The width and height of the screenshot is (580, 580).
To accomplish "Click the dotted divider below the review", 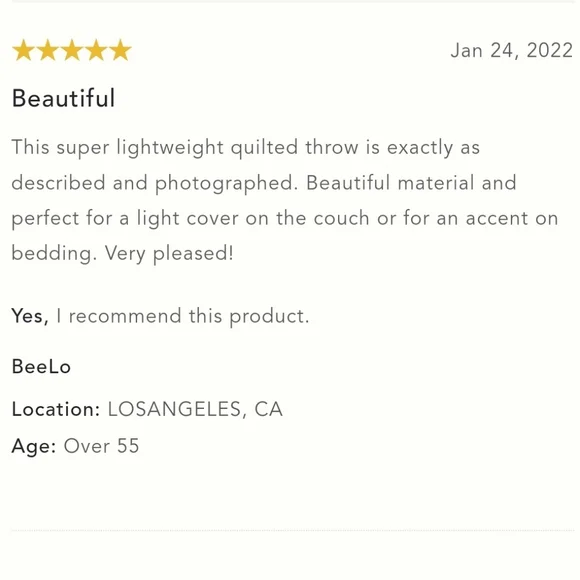I will coord(293,530).
